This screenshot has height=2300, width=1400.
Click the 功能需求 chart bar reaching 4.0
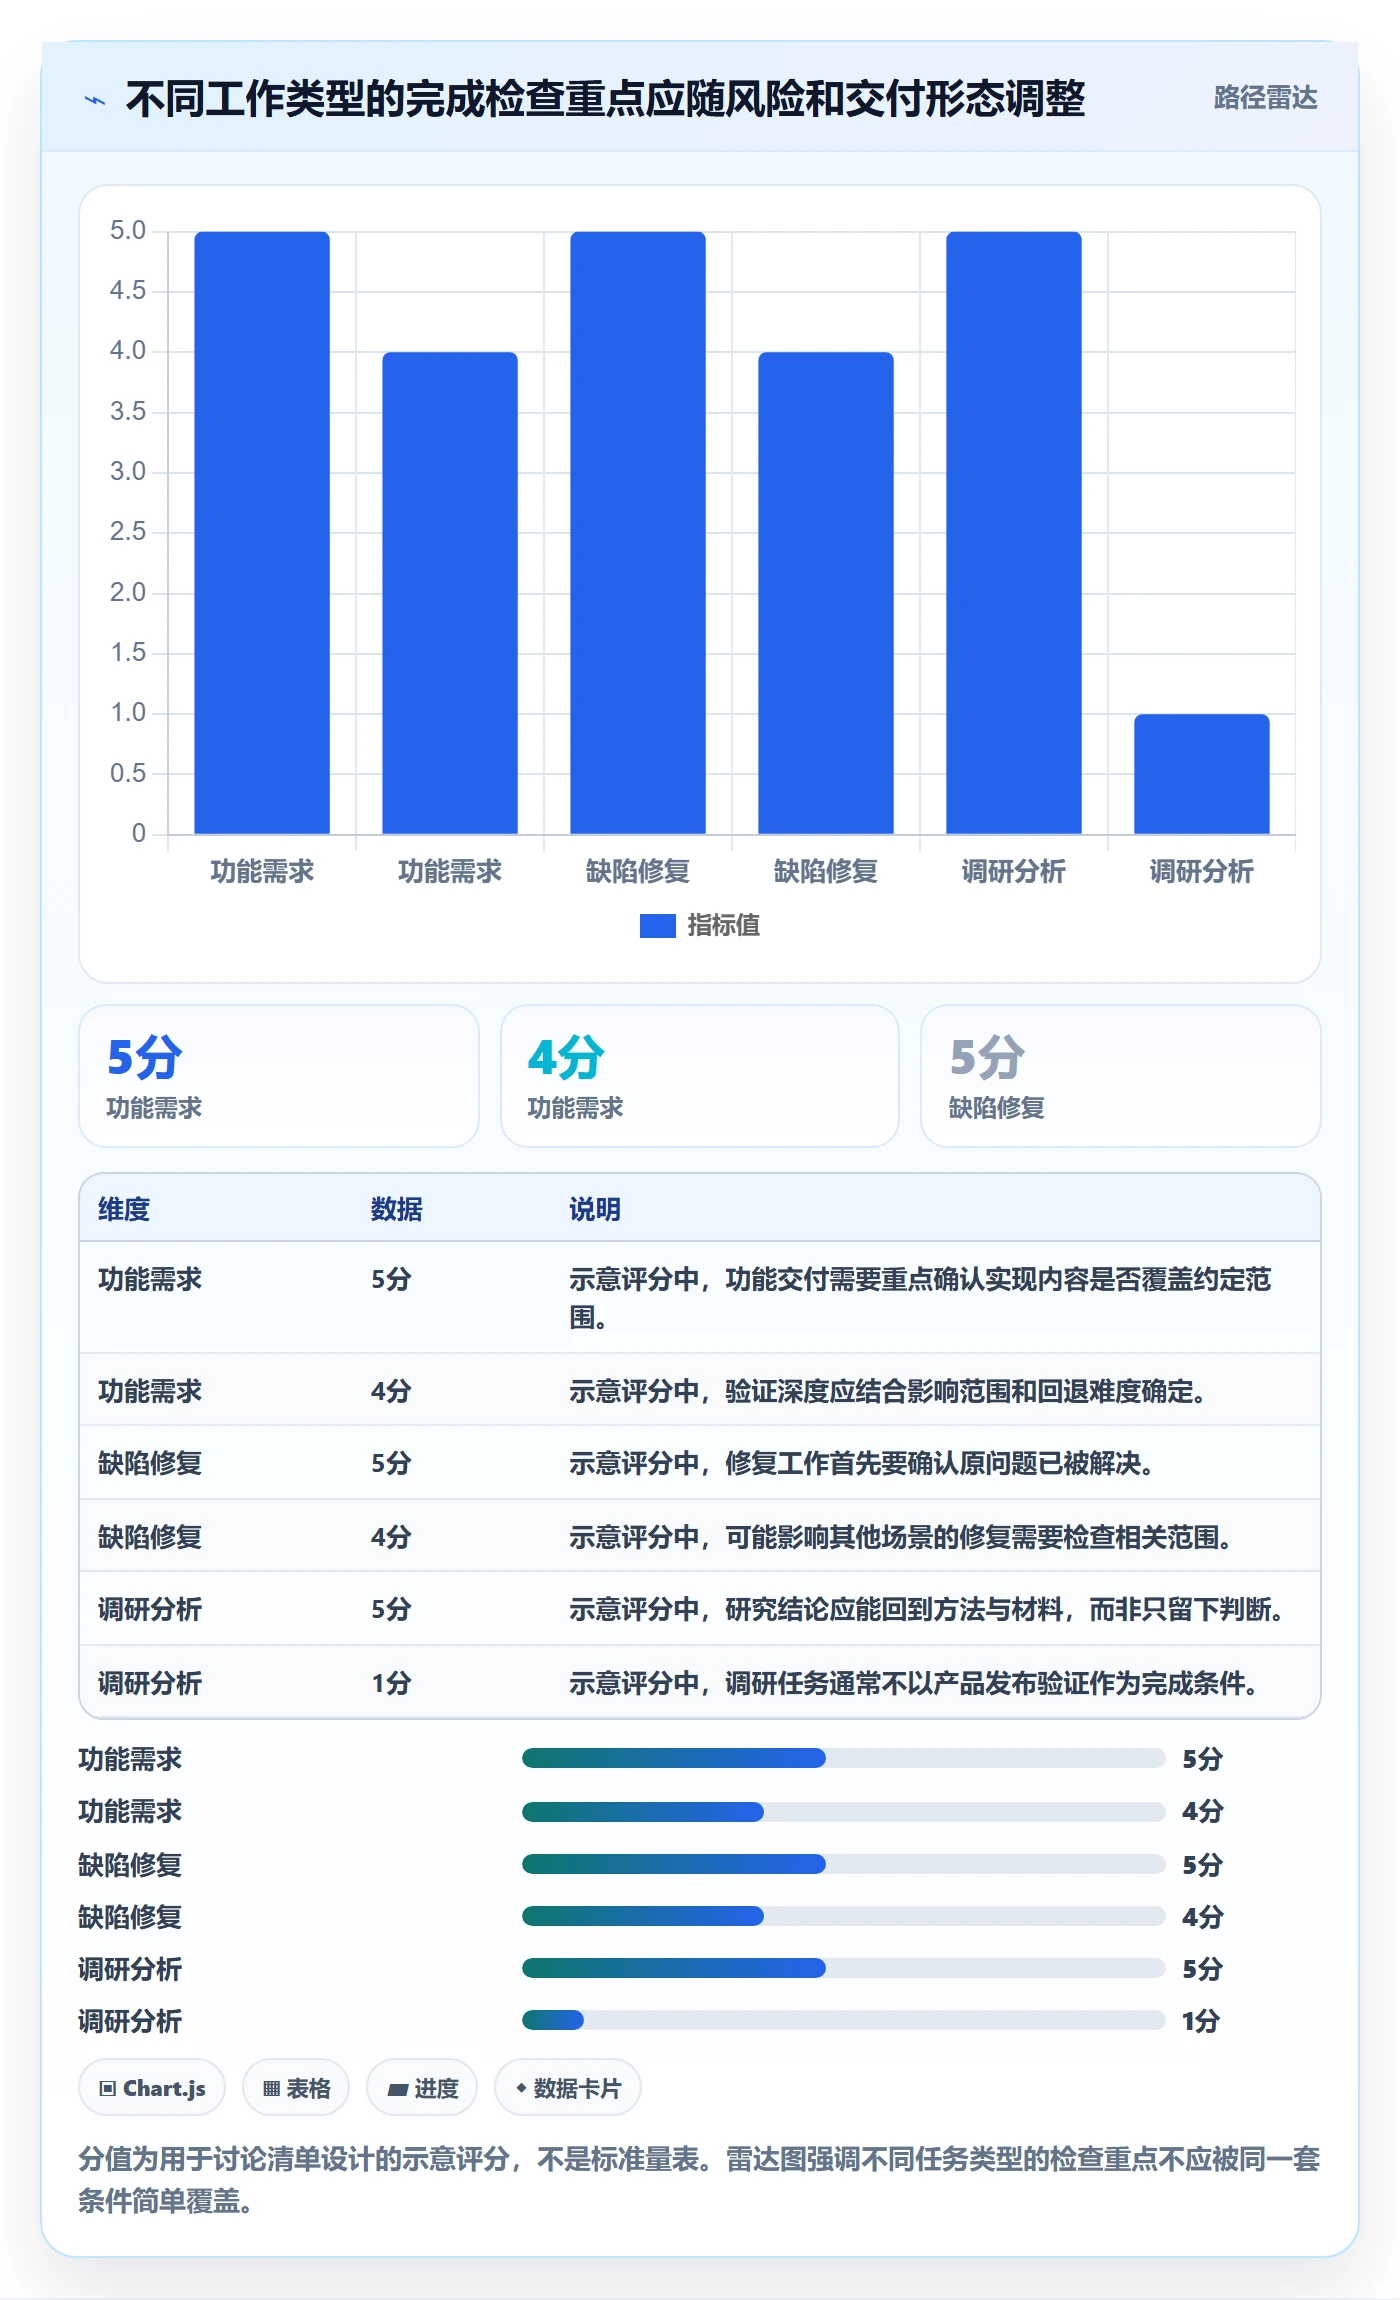[450, 593]
